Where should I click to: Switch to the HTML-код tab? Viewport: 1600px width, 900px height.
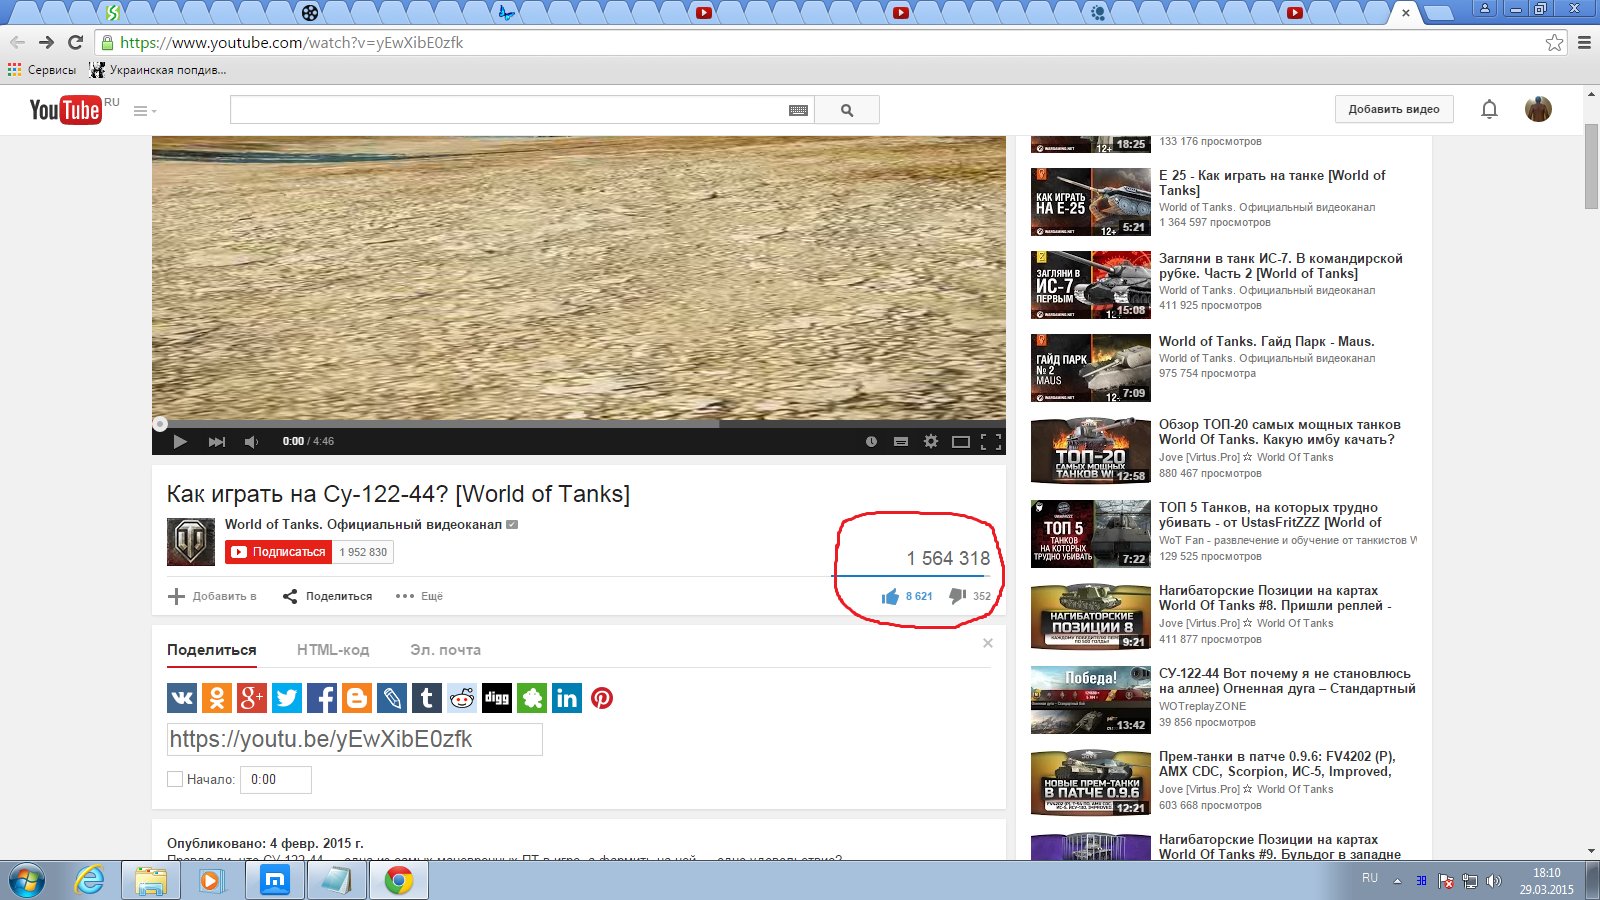click(x=333, y=650)
